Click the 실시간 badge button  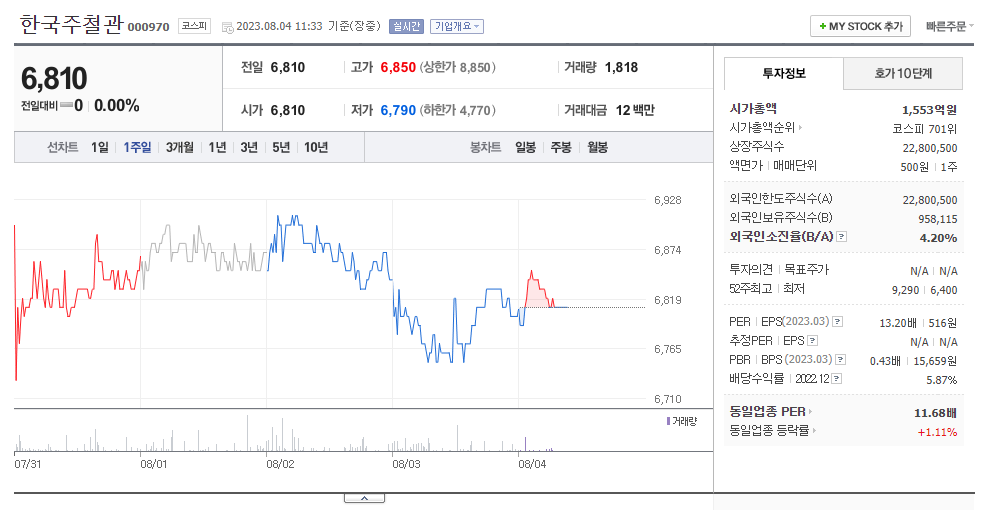[x=406, y=26]
